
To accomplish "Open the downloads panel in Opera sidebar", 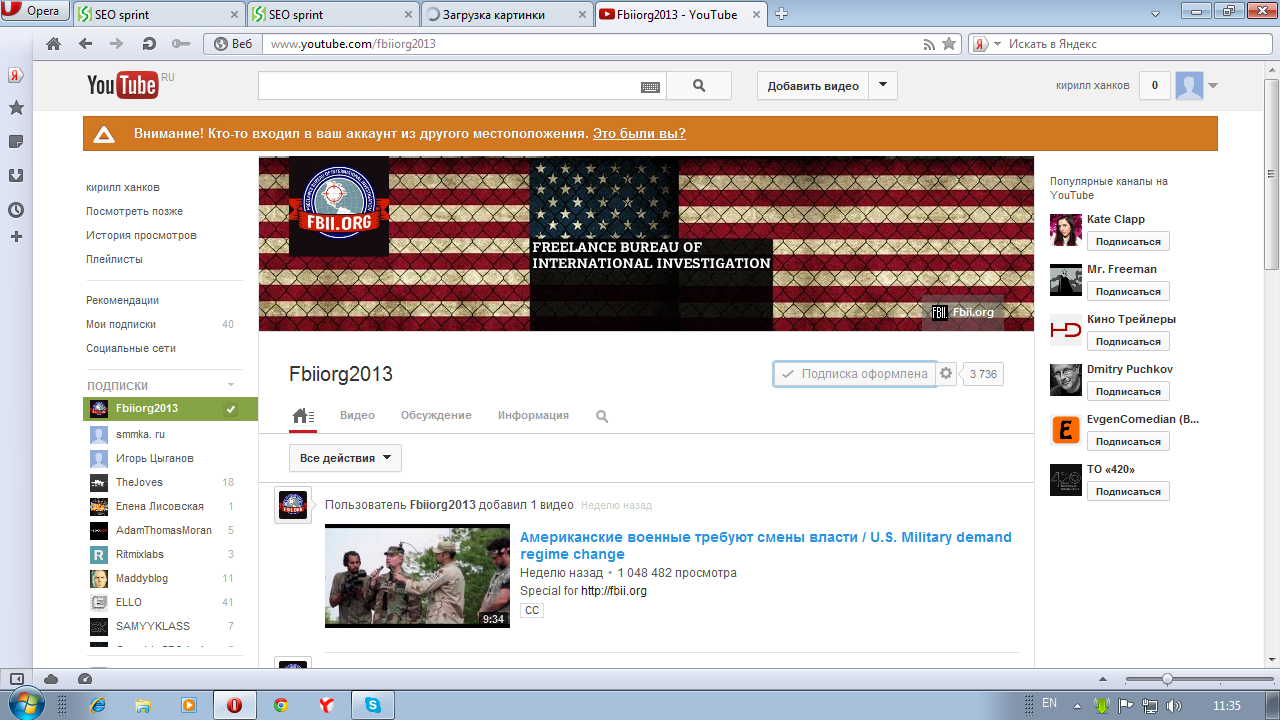I will coord(16,176).
